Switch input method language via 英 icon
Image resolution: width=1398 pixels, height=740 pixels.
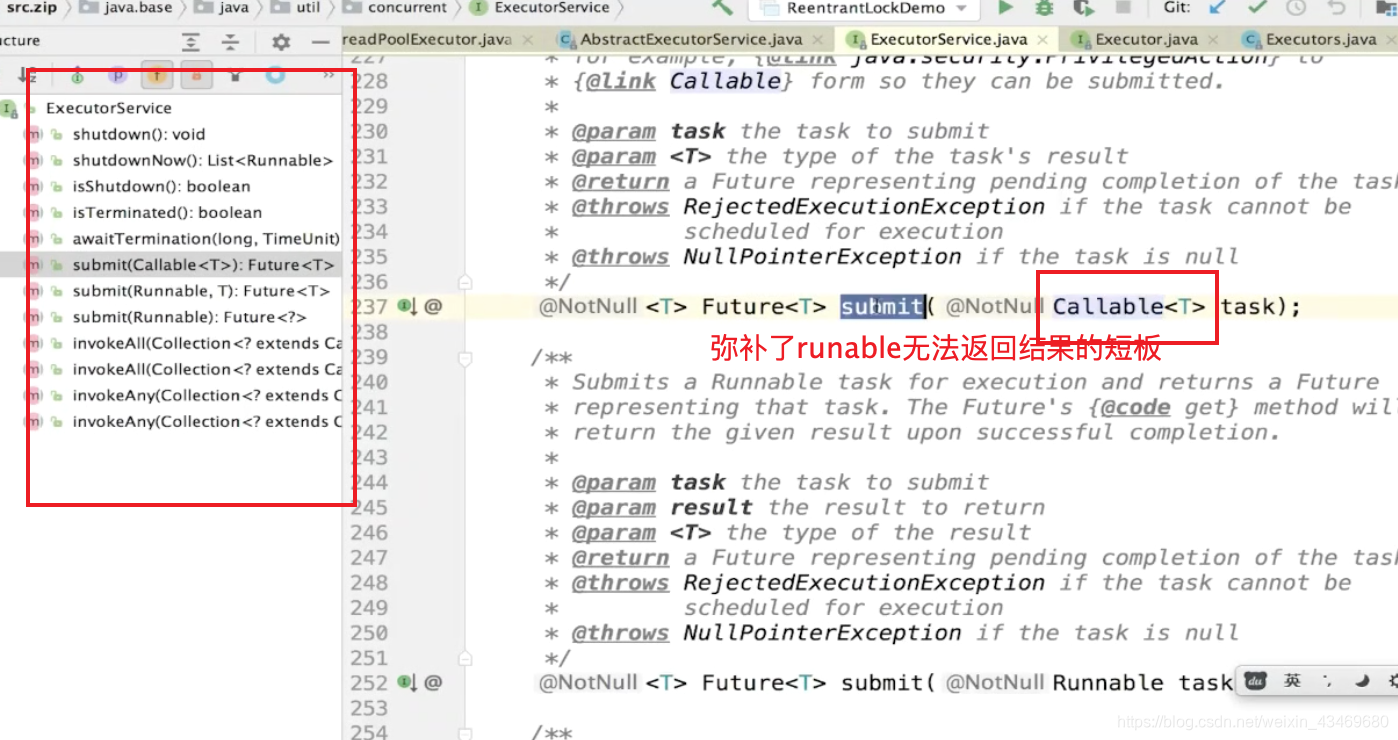(x=1293, y=681)
